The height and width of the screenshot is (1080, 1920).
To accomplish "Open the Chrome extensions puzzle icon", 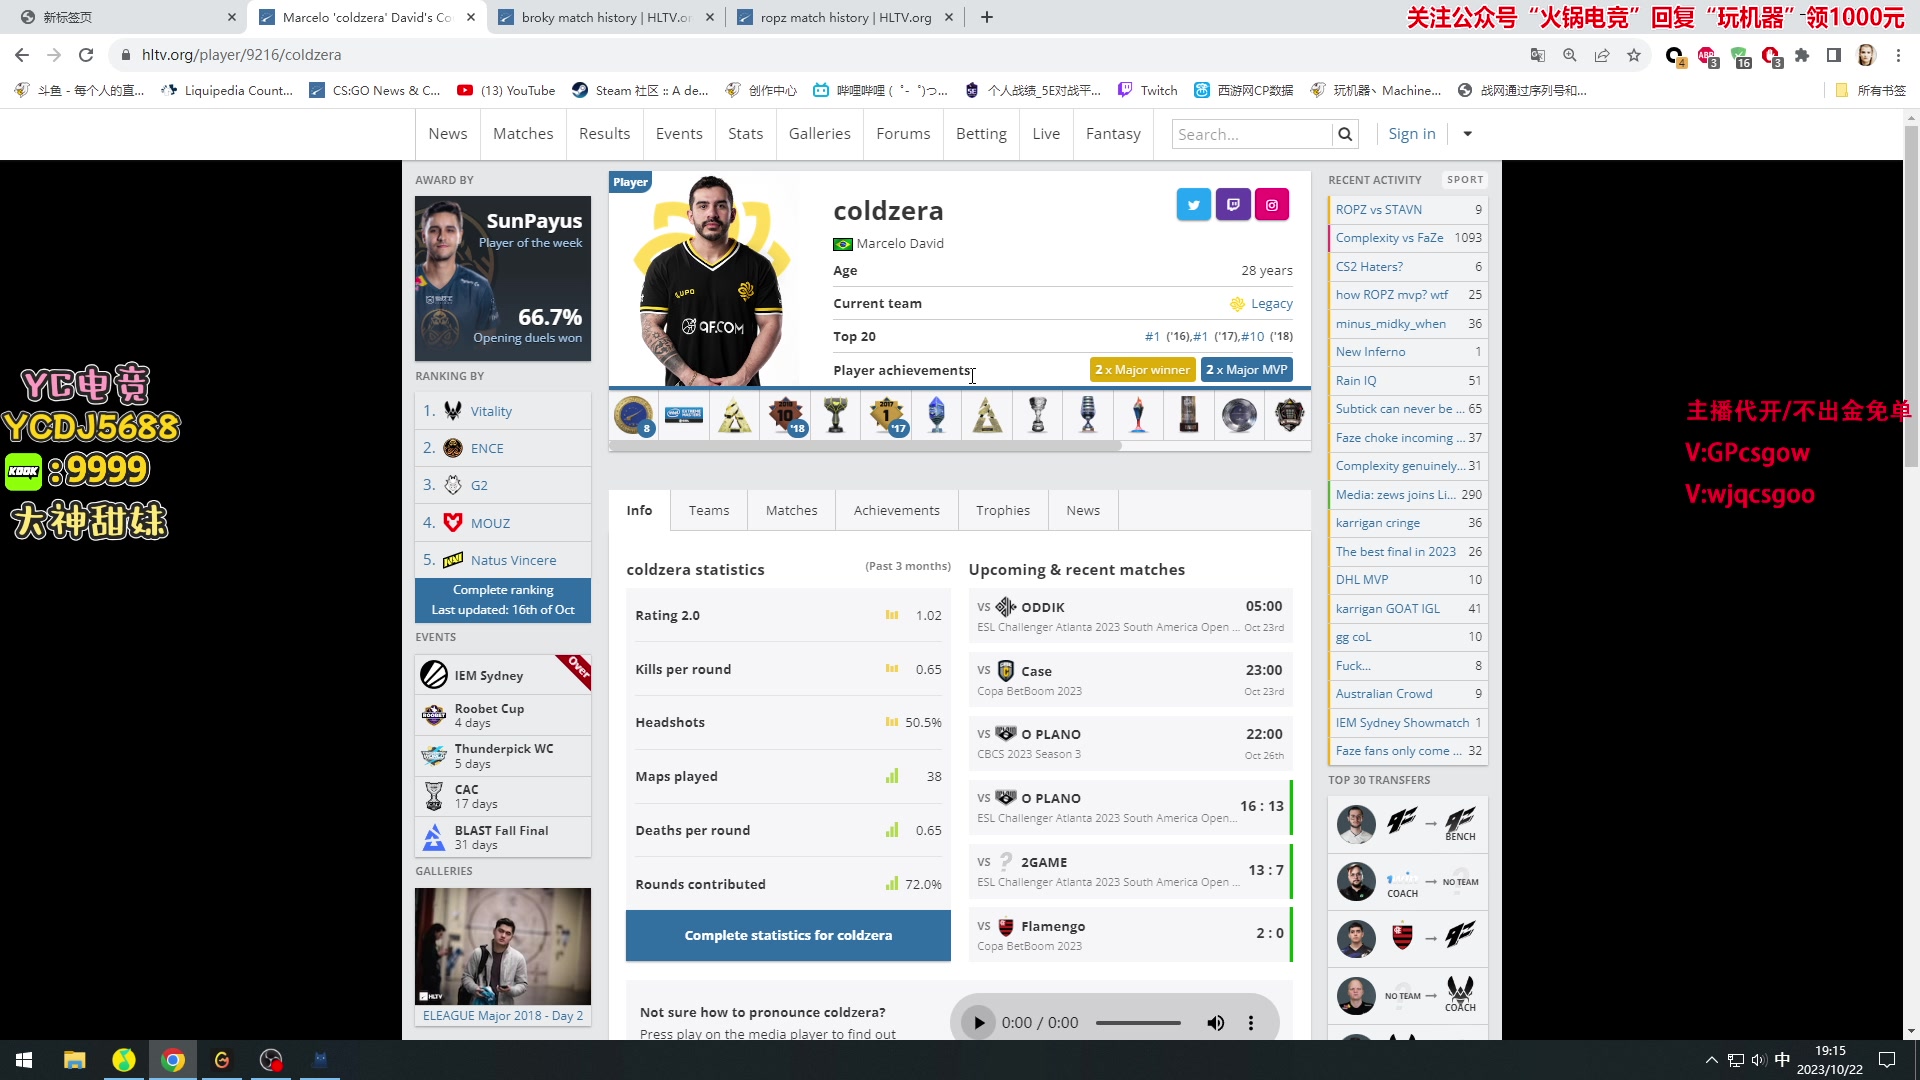I will click(x=1802, y=55).
